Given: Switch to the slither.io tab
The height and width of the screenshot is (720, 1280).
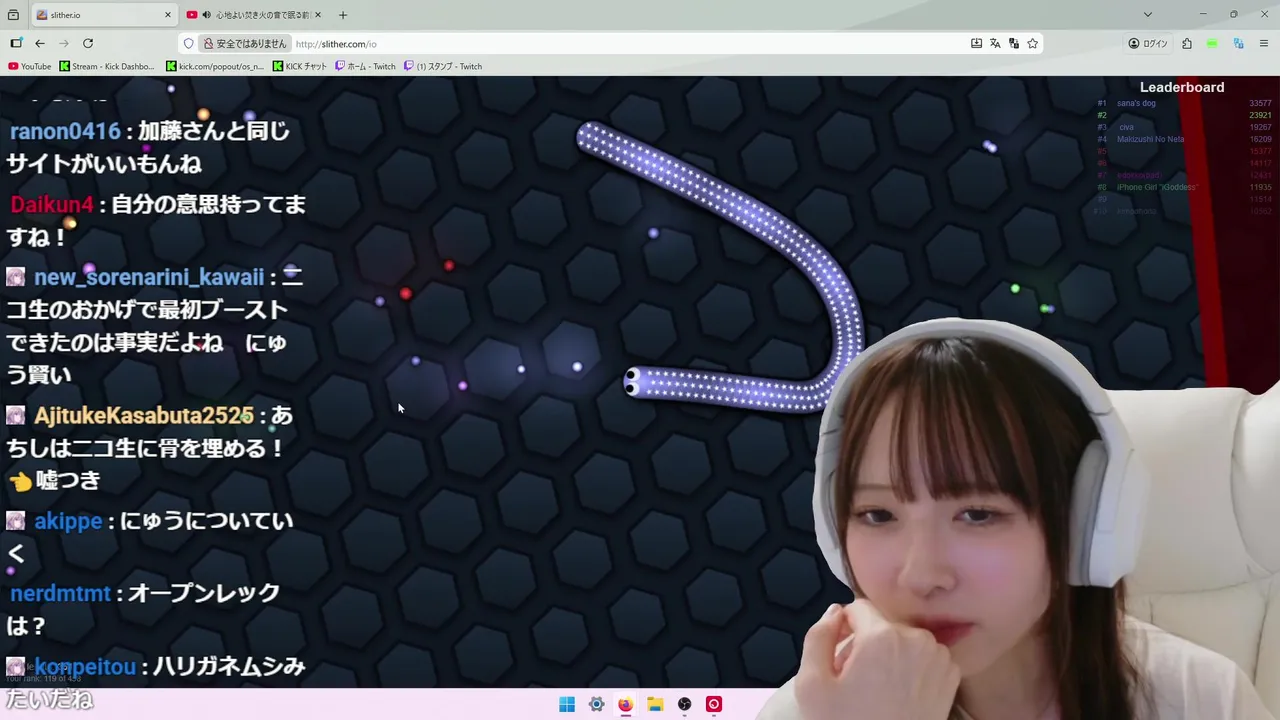Looking at the screenshot, I should coord(105,15).
